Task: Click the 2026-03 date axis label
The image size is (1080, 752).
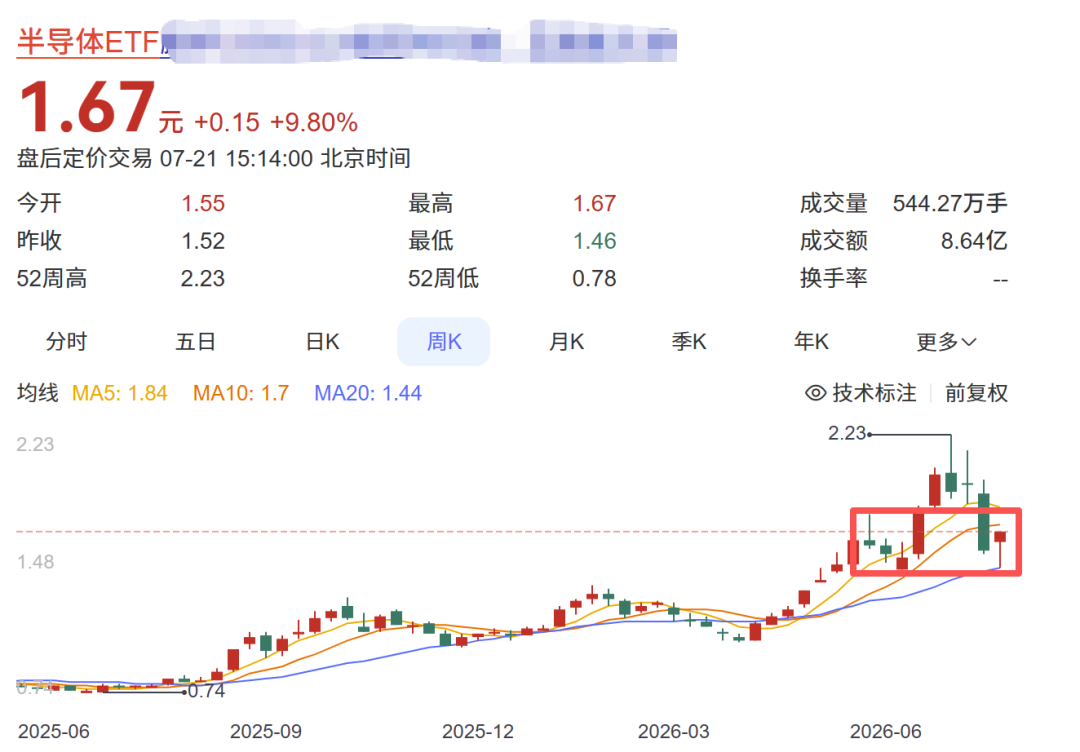Action: click(x=674, y=731)
